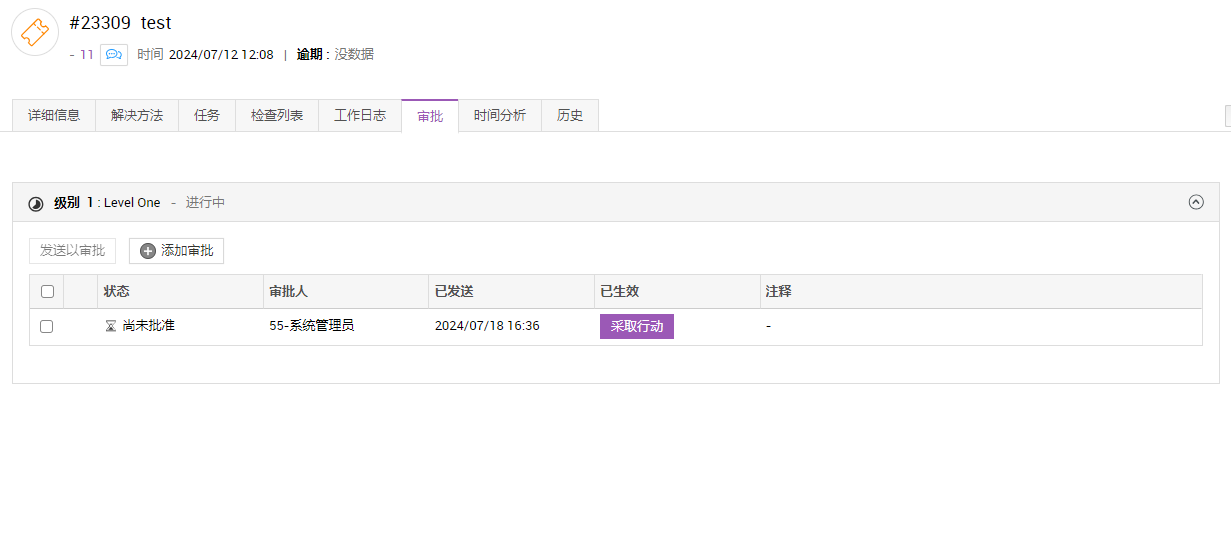The width and height of the screenshot is (1231, 534).
Task: Open the conversations chat bubble icon
Action: (x=114, y=55)
